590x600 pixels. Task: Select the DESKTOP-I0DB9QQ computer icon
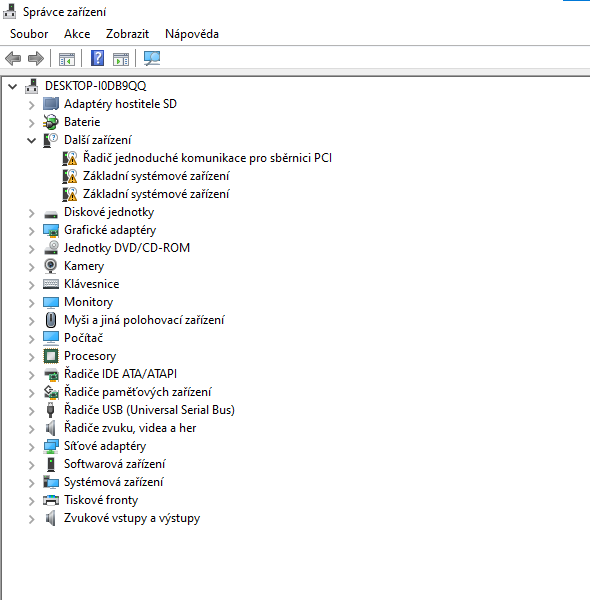(32, 86)
